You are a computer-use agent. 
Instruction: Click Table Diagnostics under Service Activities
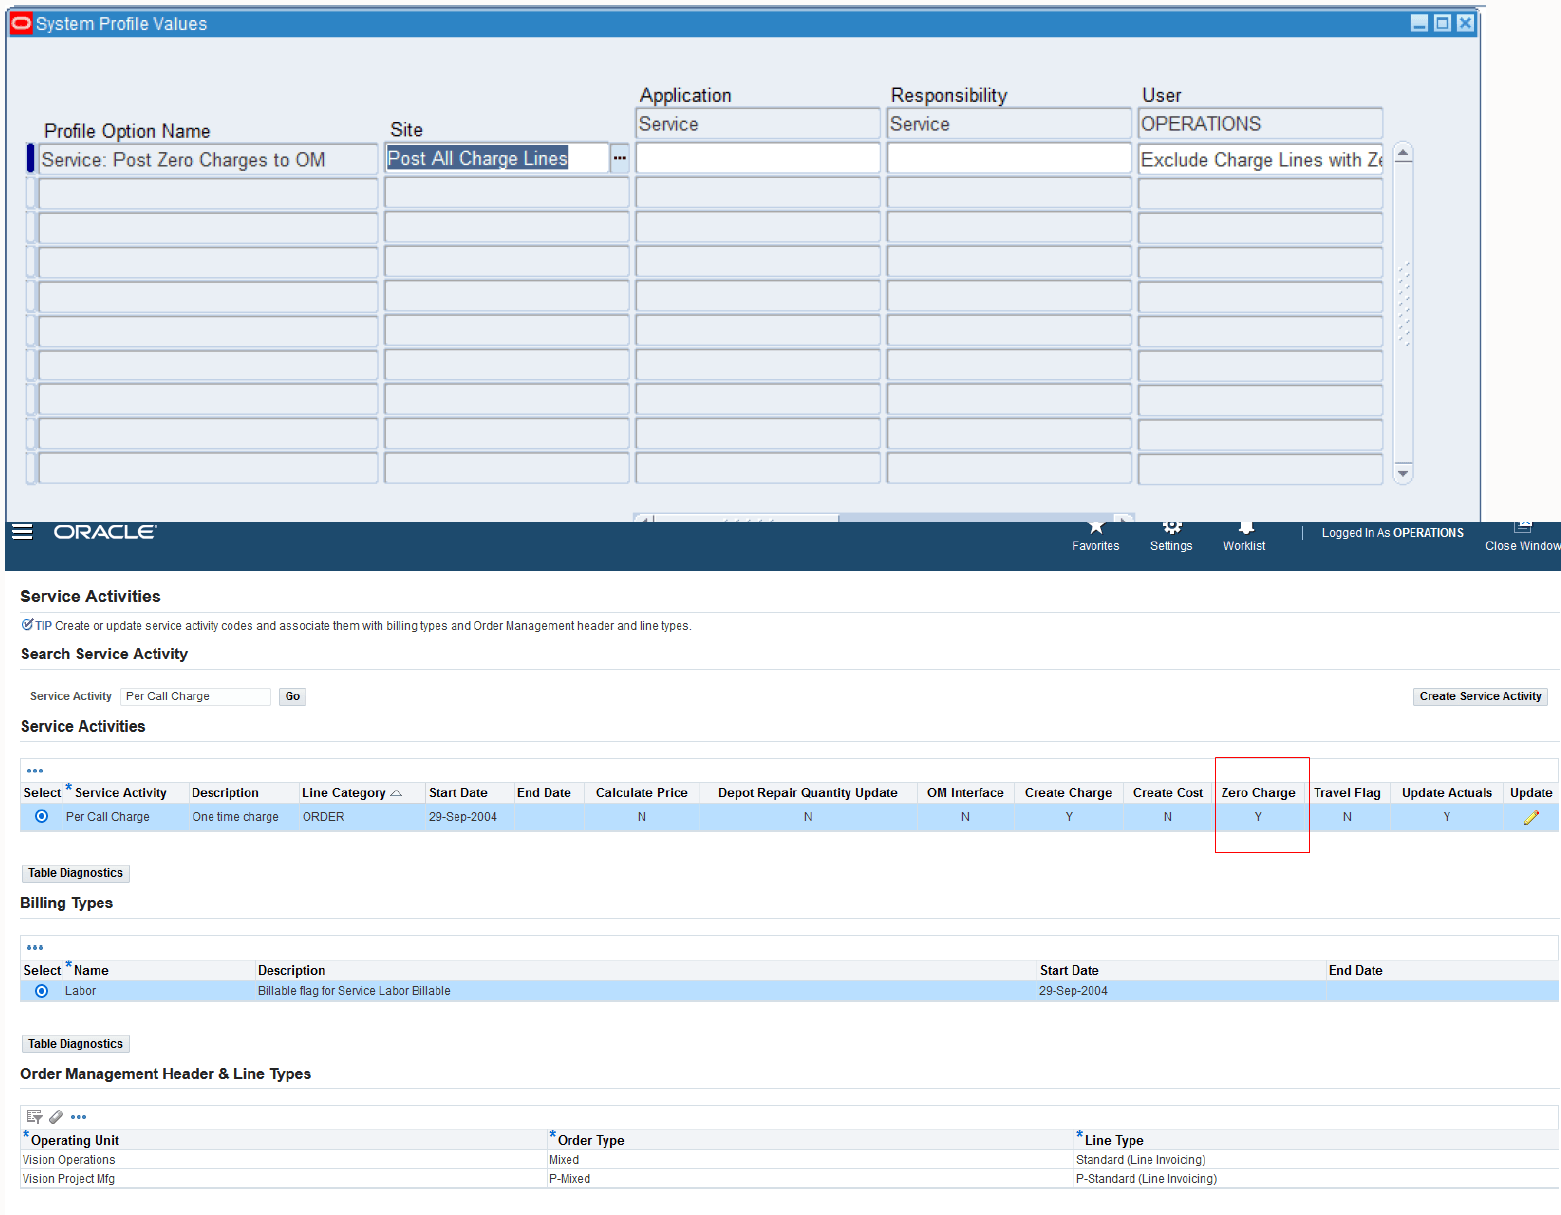point(75,873)
